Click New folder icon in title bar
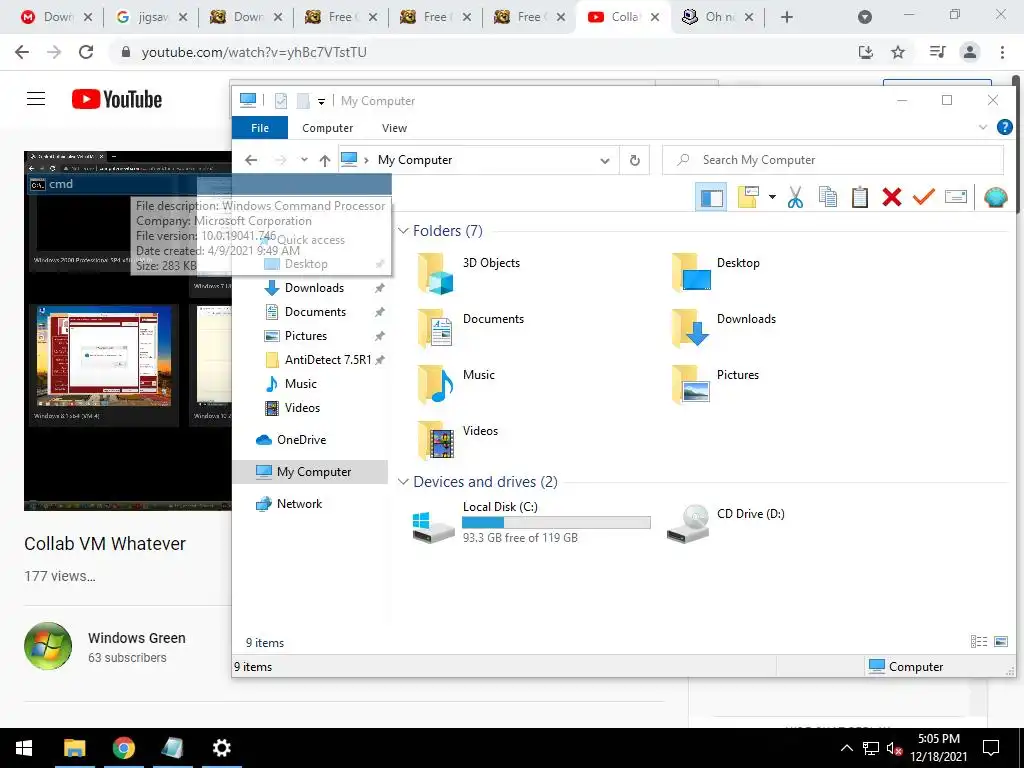The image size is (1024, 768). (302, 101)
